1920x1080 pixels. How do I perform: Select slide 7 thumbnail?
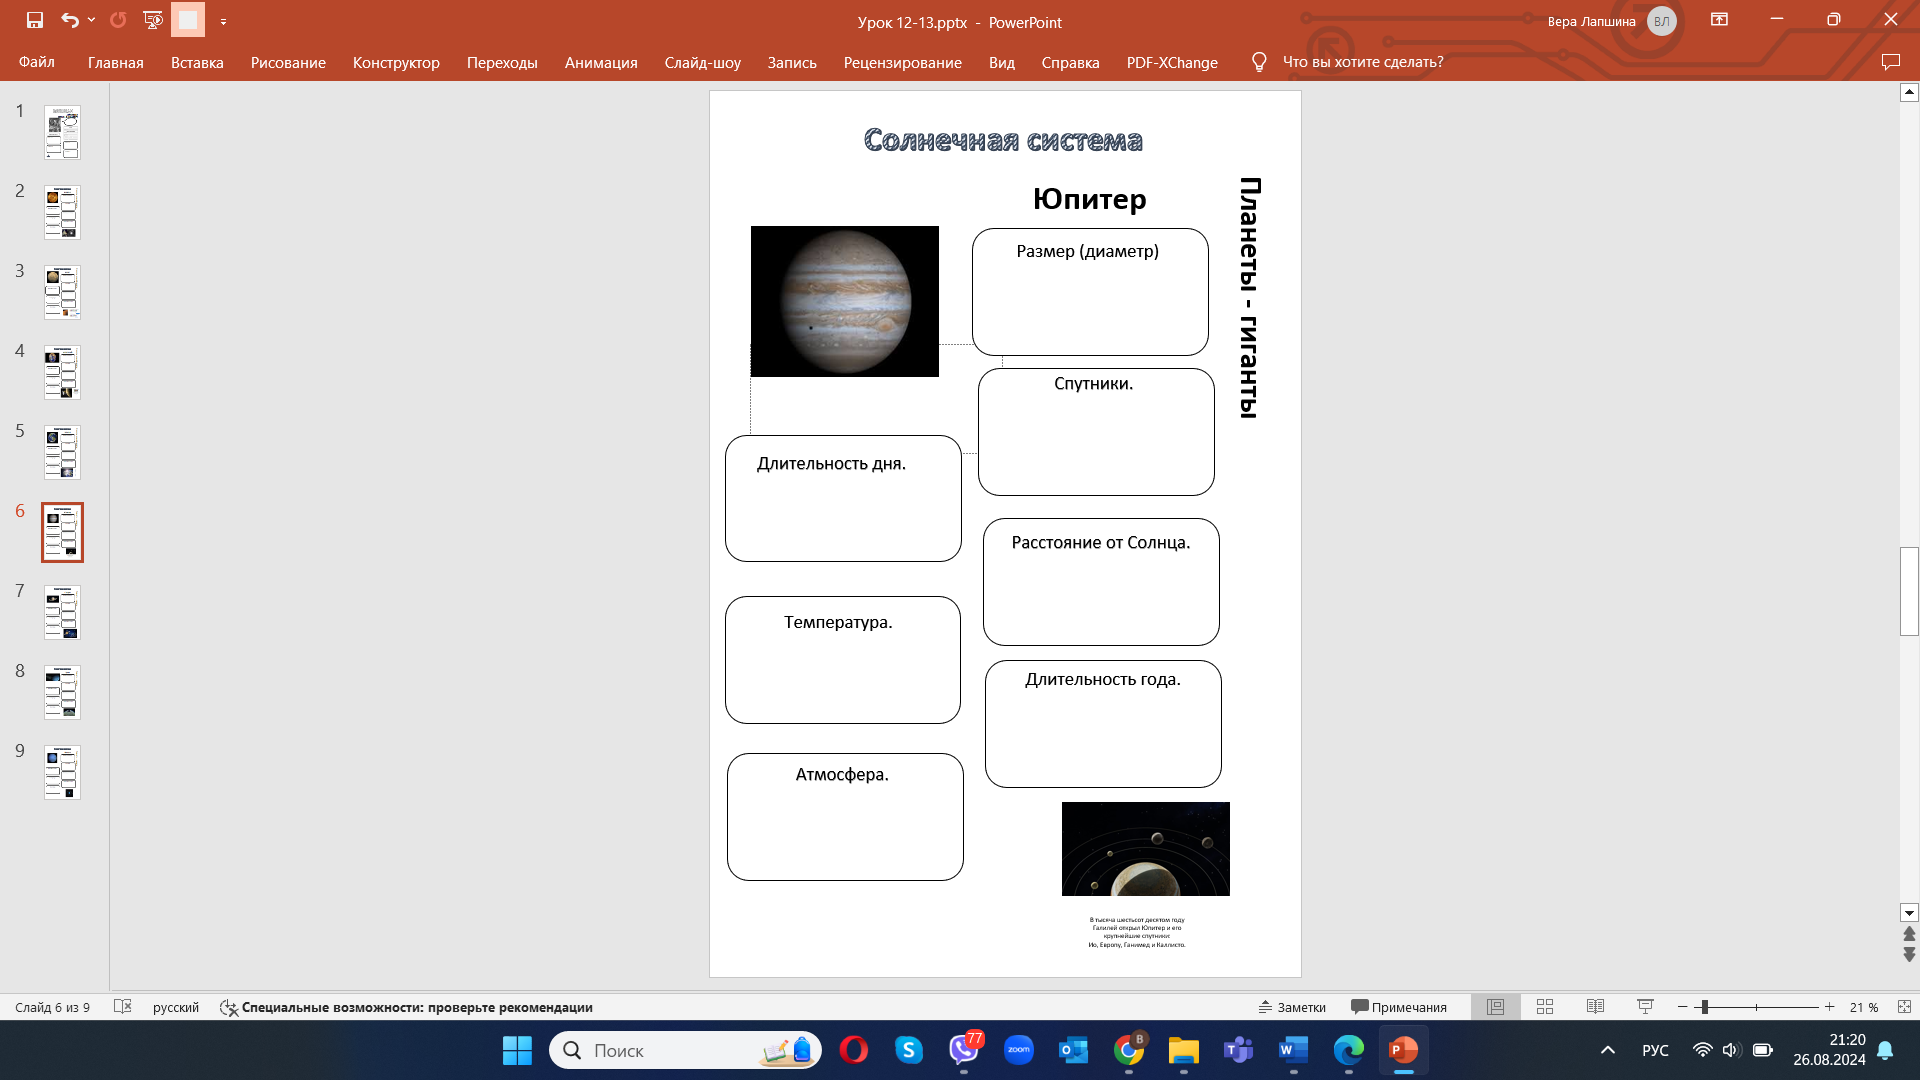pyautogui.click(x=62, y=612)
